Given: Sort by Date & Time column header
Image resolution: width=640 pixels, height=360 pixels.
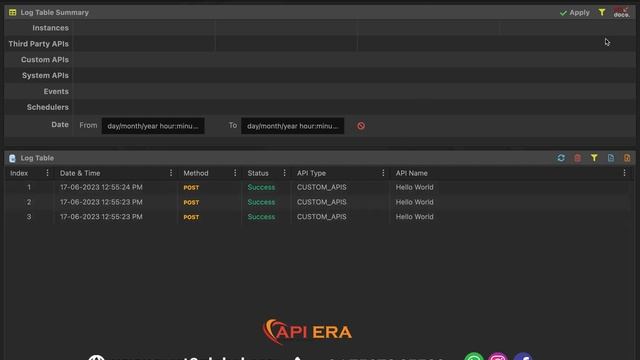Looking at the screenshot, I should (80, 173).
